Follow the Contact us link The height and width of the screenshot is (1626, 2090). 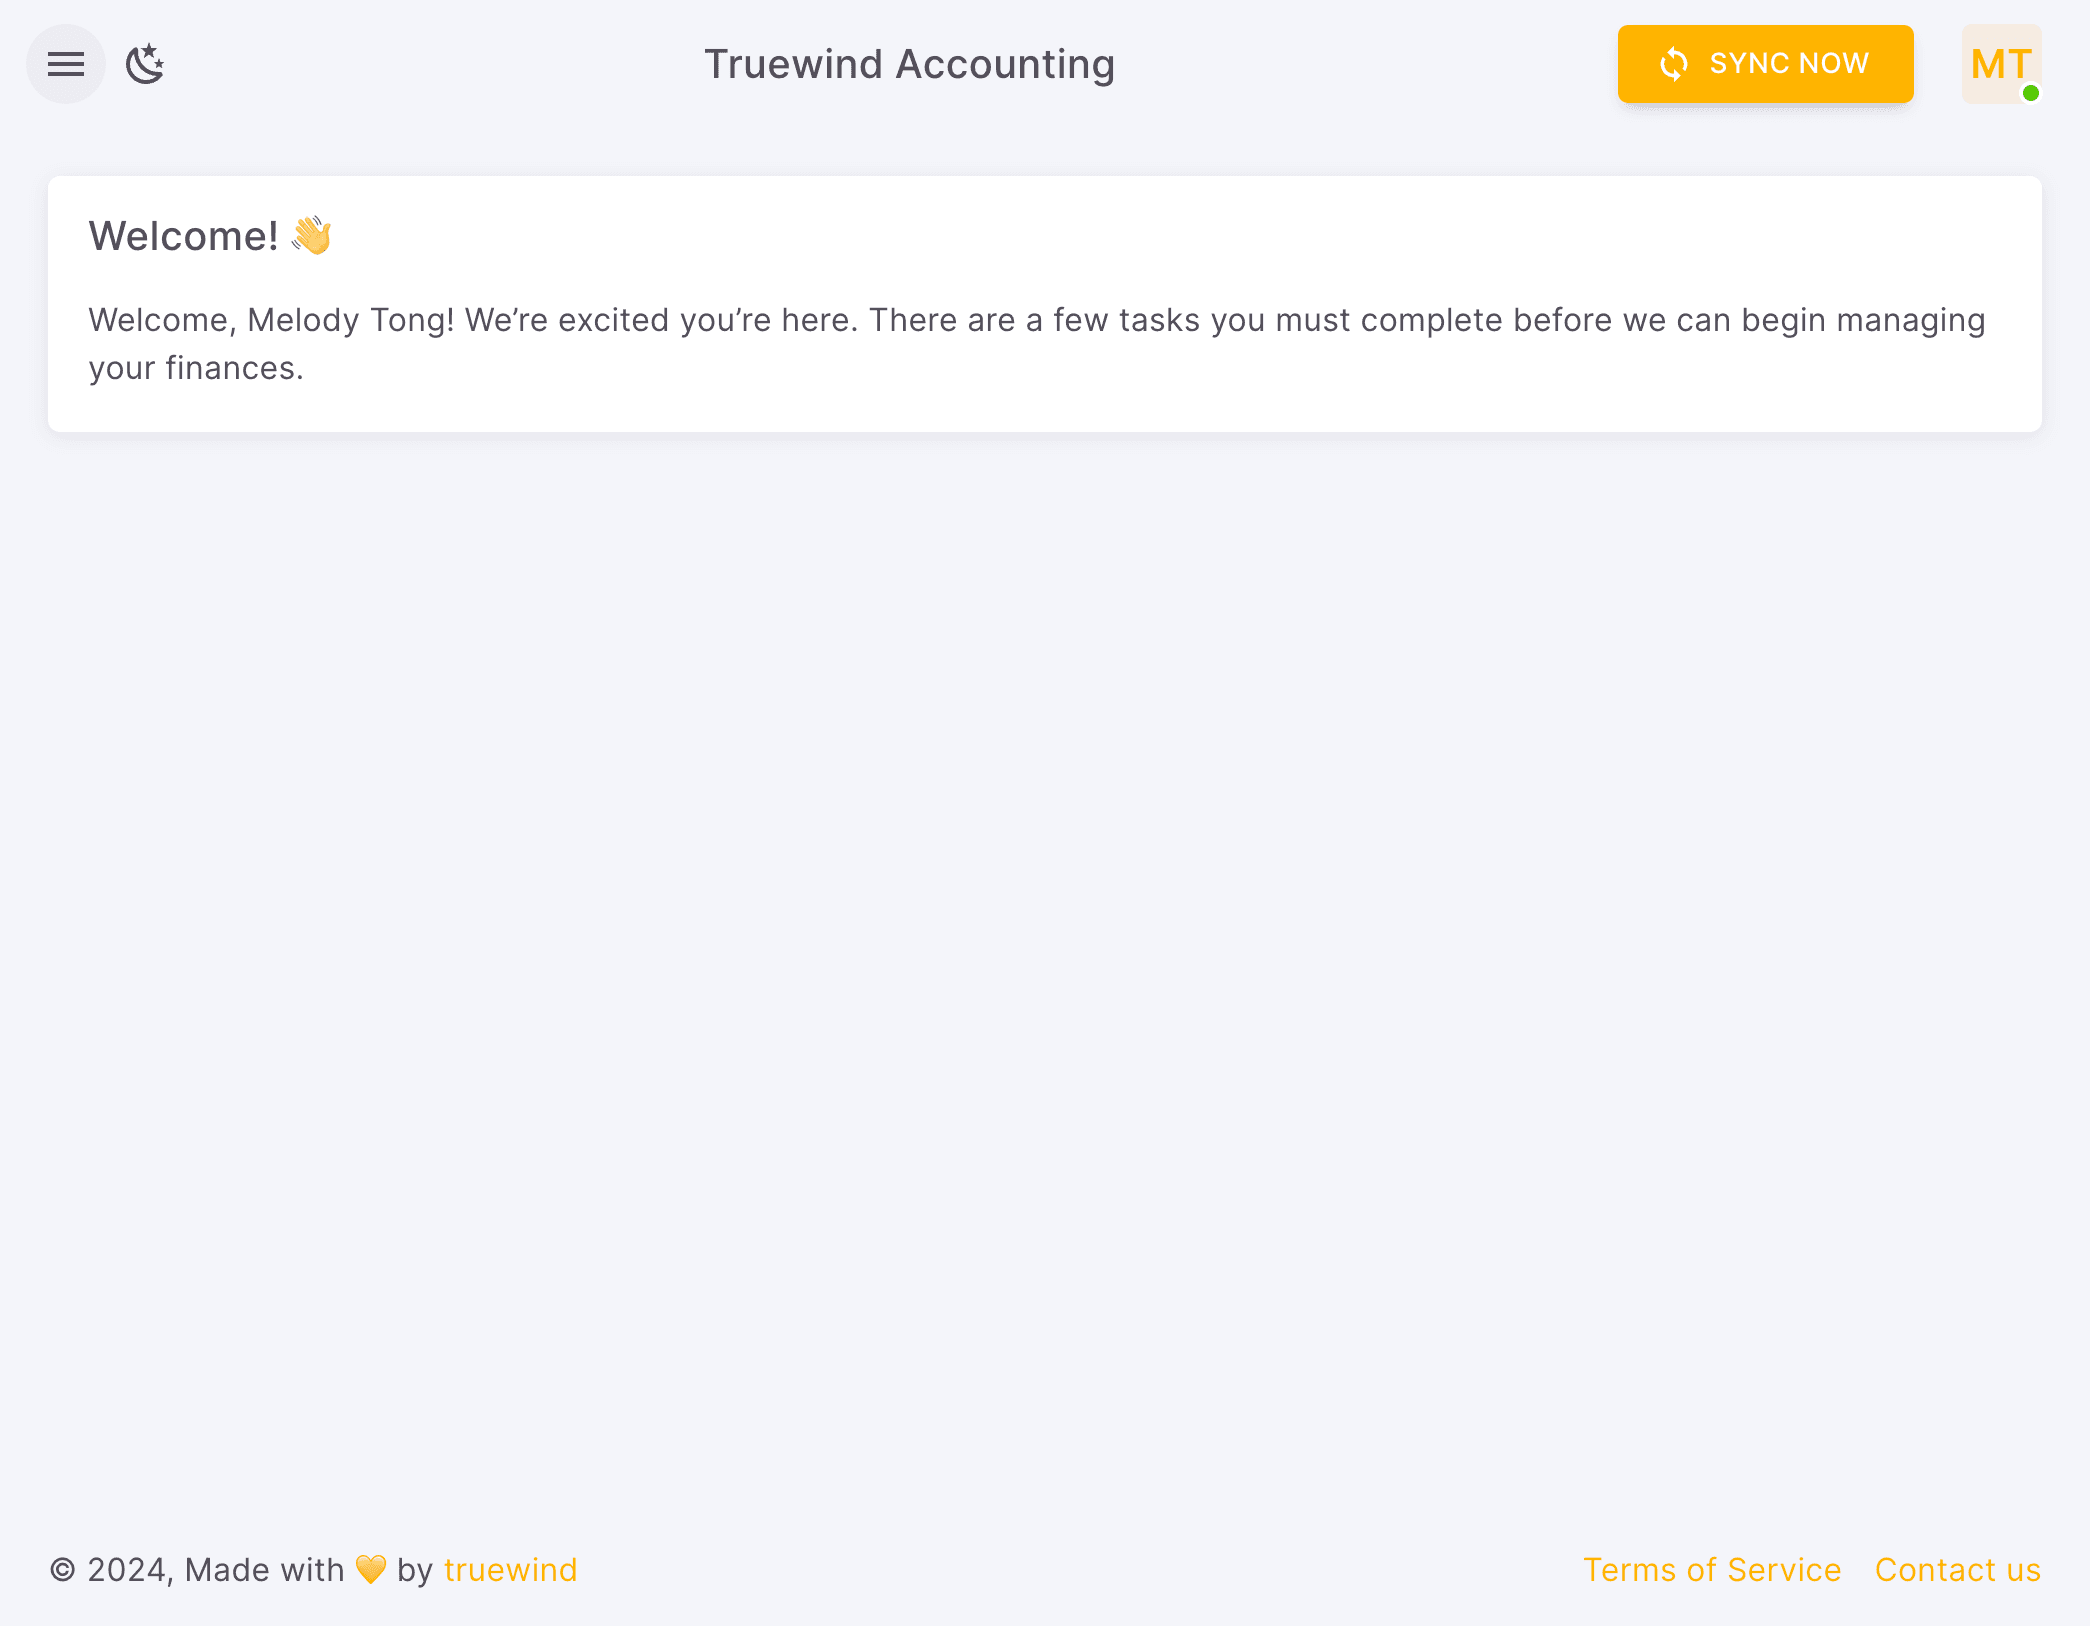[1957, 1570]
